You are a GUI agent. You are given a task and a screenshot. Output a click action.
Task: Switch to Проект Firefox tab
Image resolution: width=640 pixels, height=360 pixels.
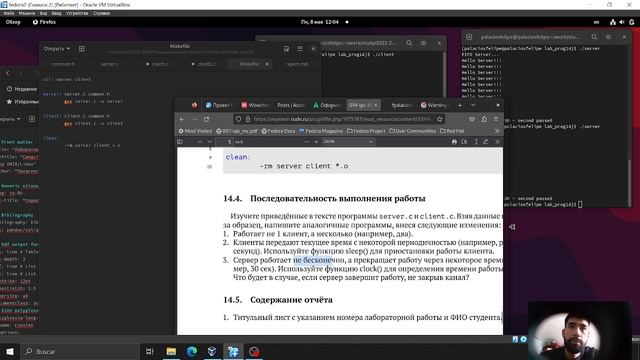pyautogui.click(x=219, y=105)
